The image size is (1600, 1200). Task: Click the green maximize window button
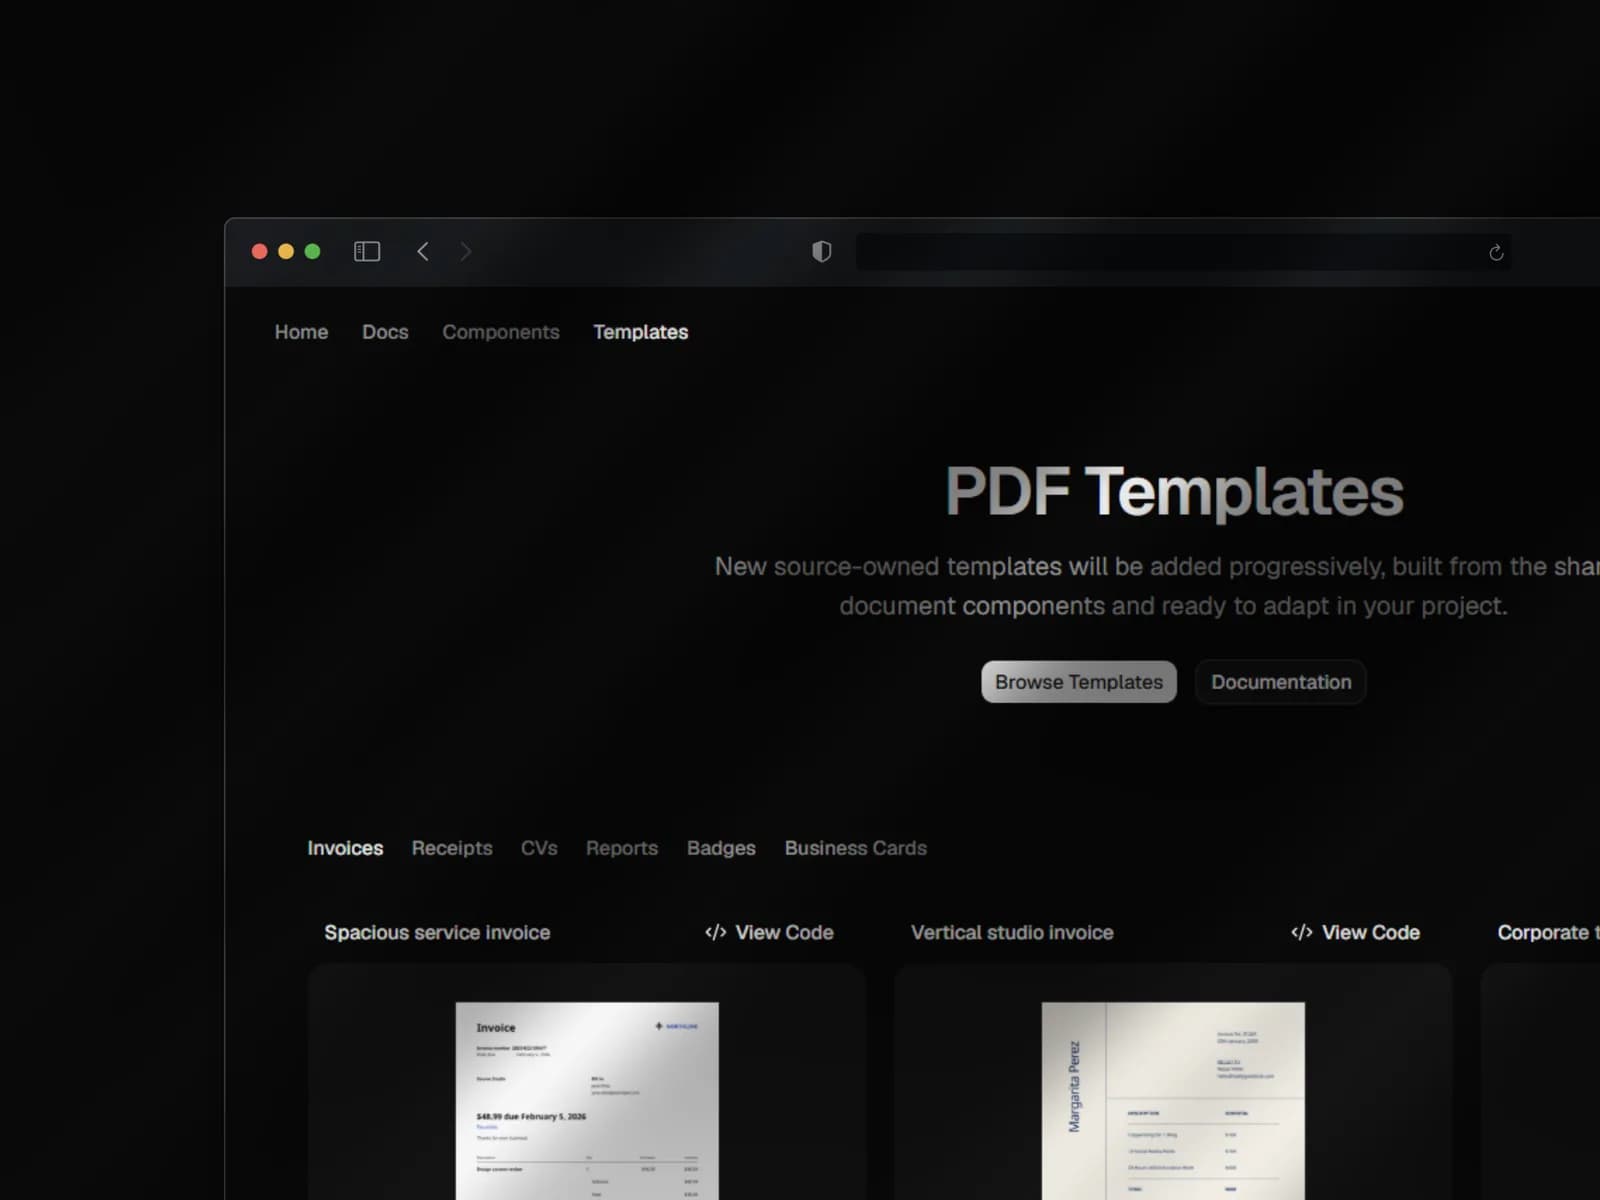point(312,252)
